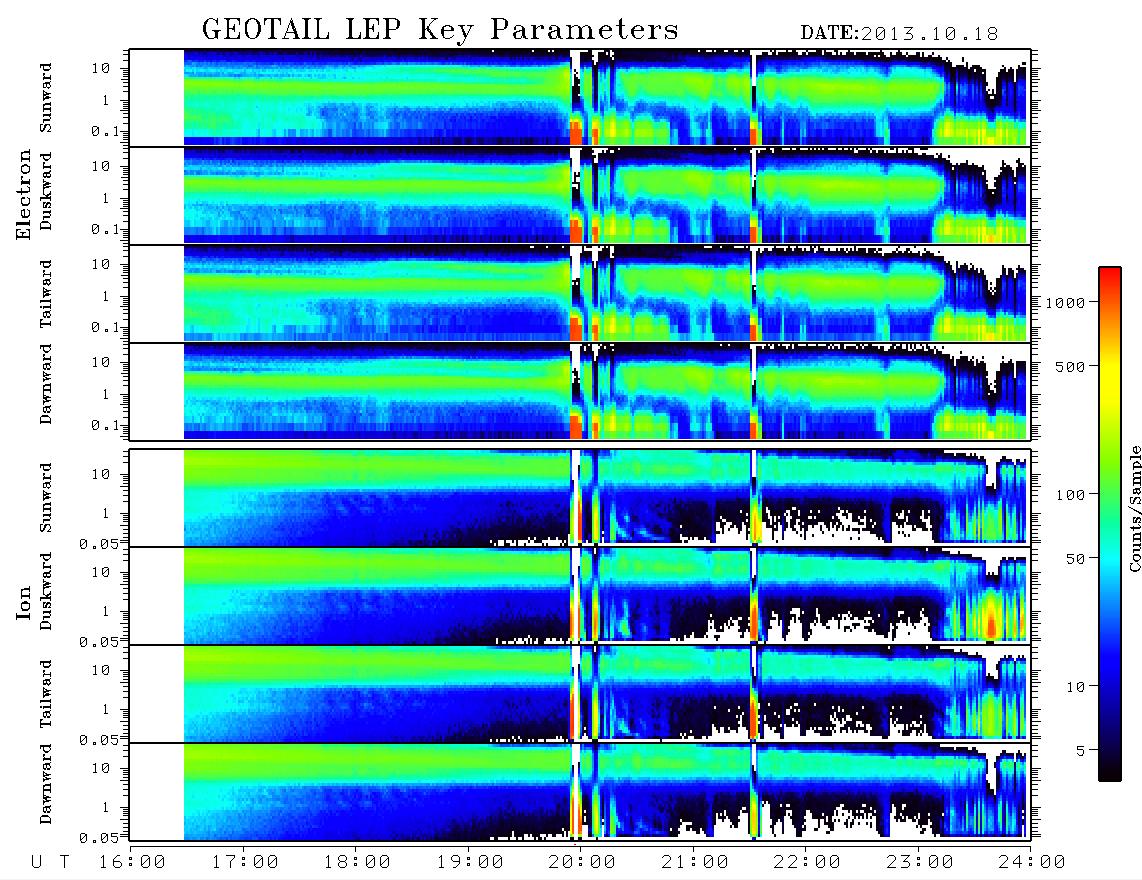Click the "Duskward" label of the Electron group

tap(46, 192)
